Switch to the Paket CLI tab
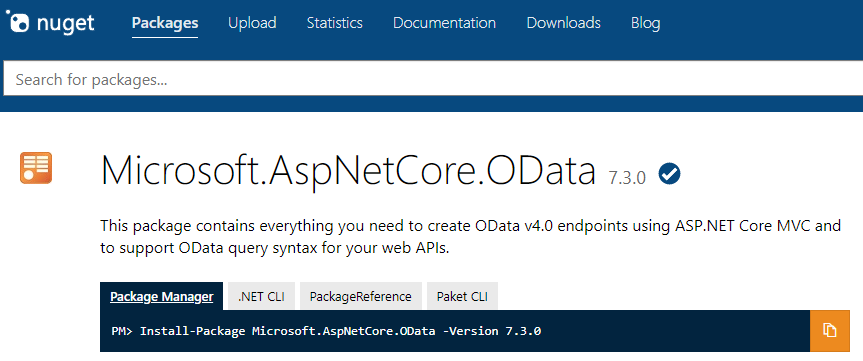 point(462,297)
